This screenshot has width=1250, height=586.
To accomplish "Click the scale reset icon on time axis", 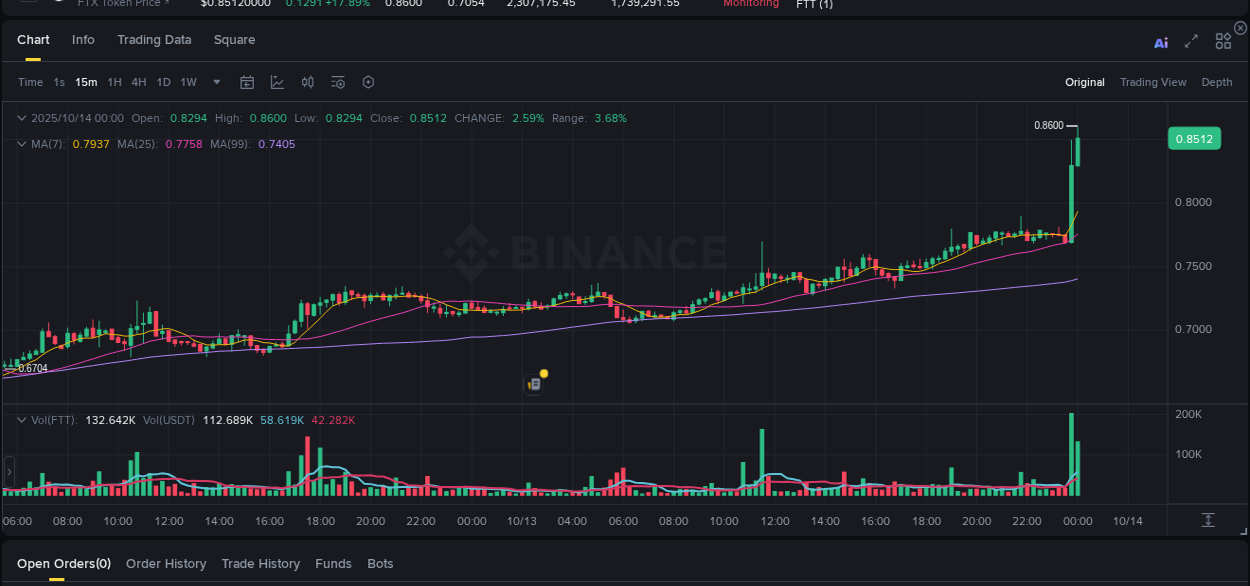I will coord(1208,520).
